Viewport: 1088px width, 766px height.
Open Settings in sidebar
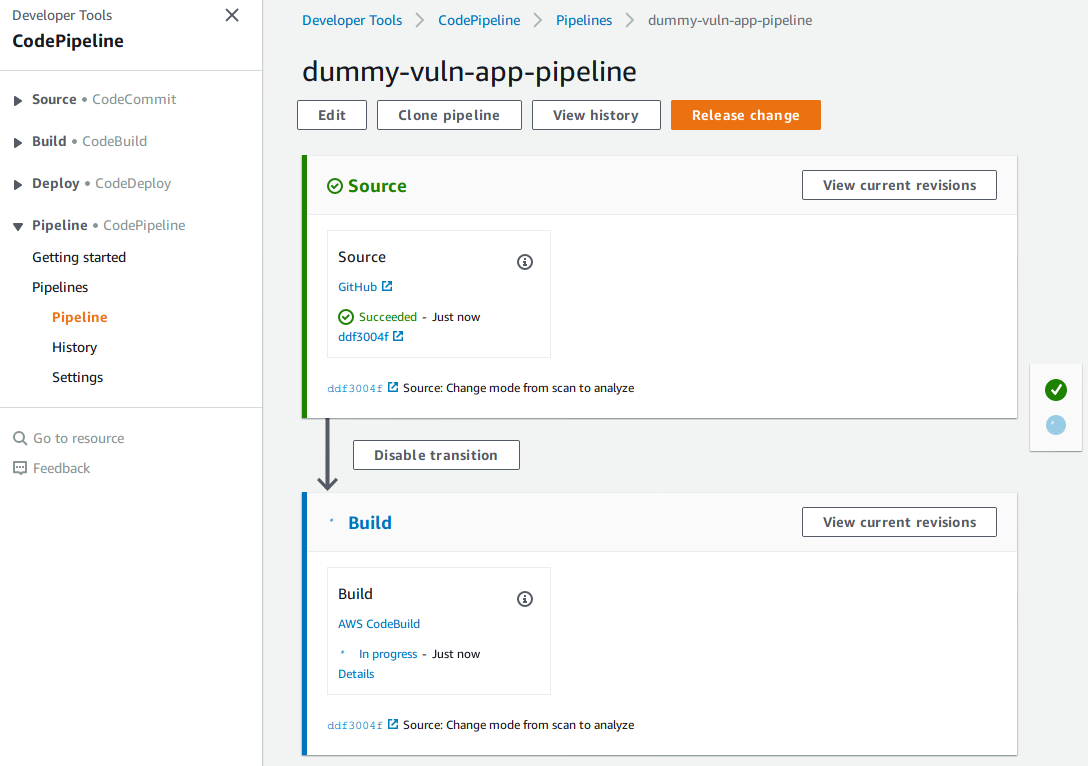(x=78, y=377)
